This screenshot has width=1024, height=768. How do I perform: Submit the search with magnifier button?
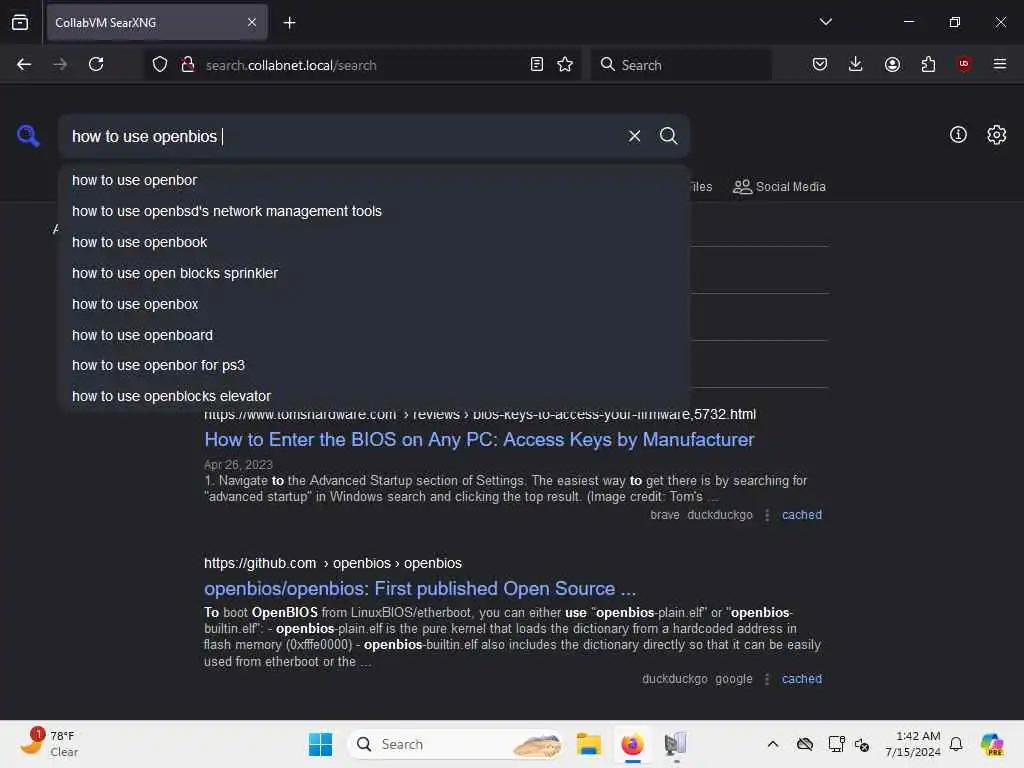coord(668,136)
